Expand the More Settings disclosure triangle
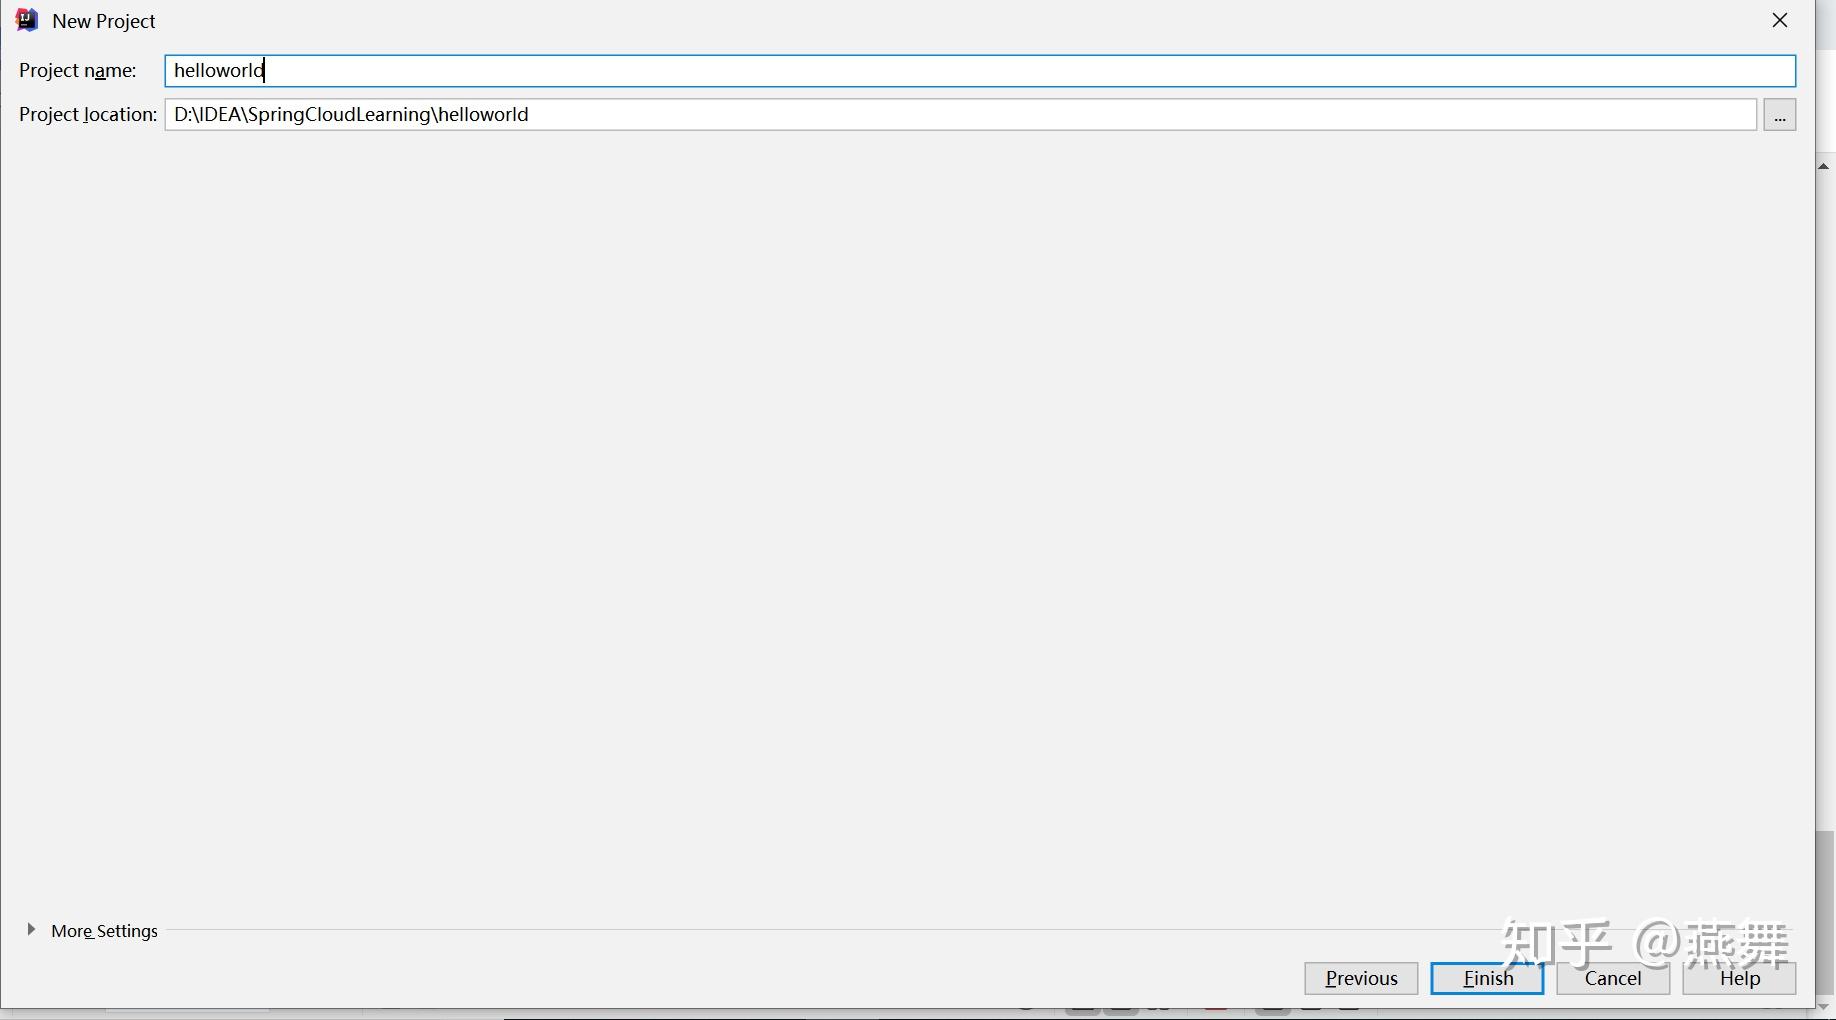Image resolution: width=1836 pixels, height=1020 pixels. [31, 930]
